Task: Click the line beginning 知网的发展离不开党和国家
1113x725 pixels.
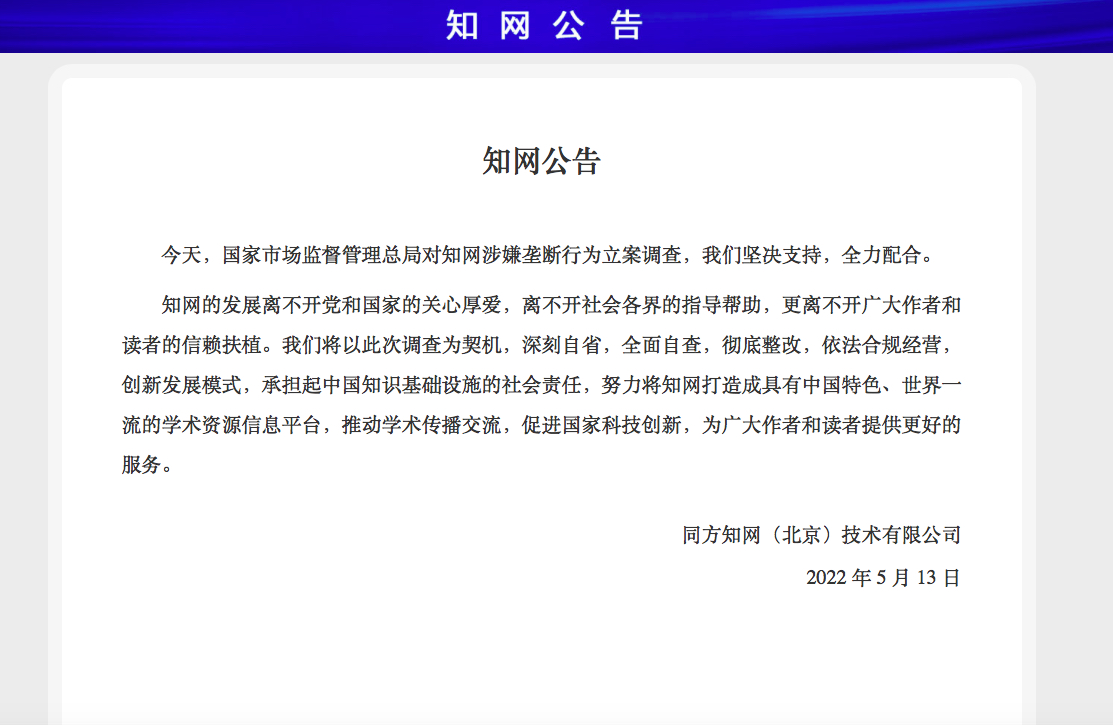Action: [x=561, y=305]
